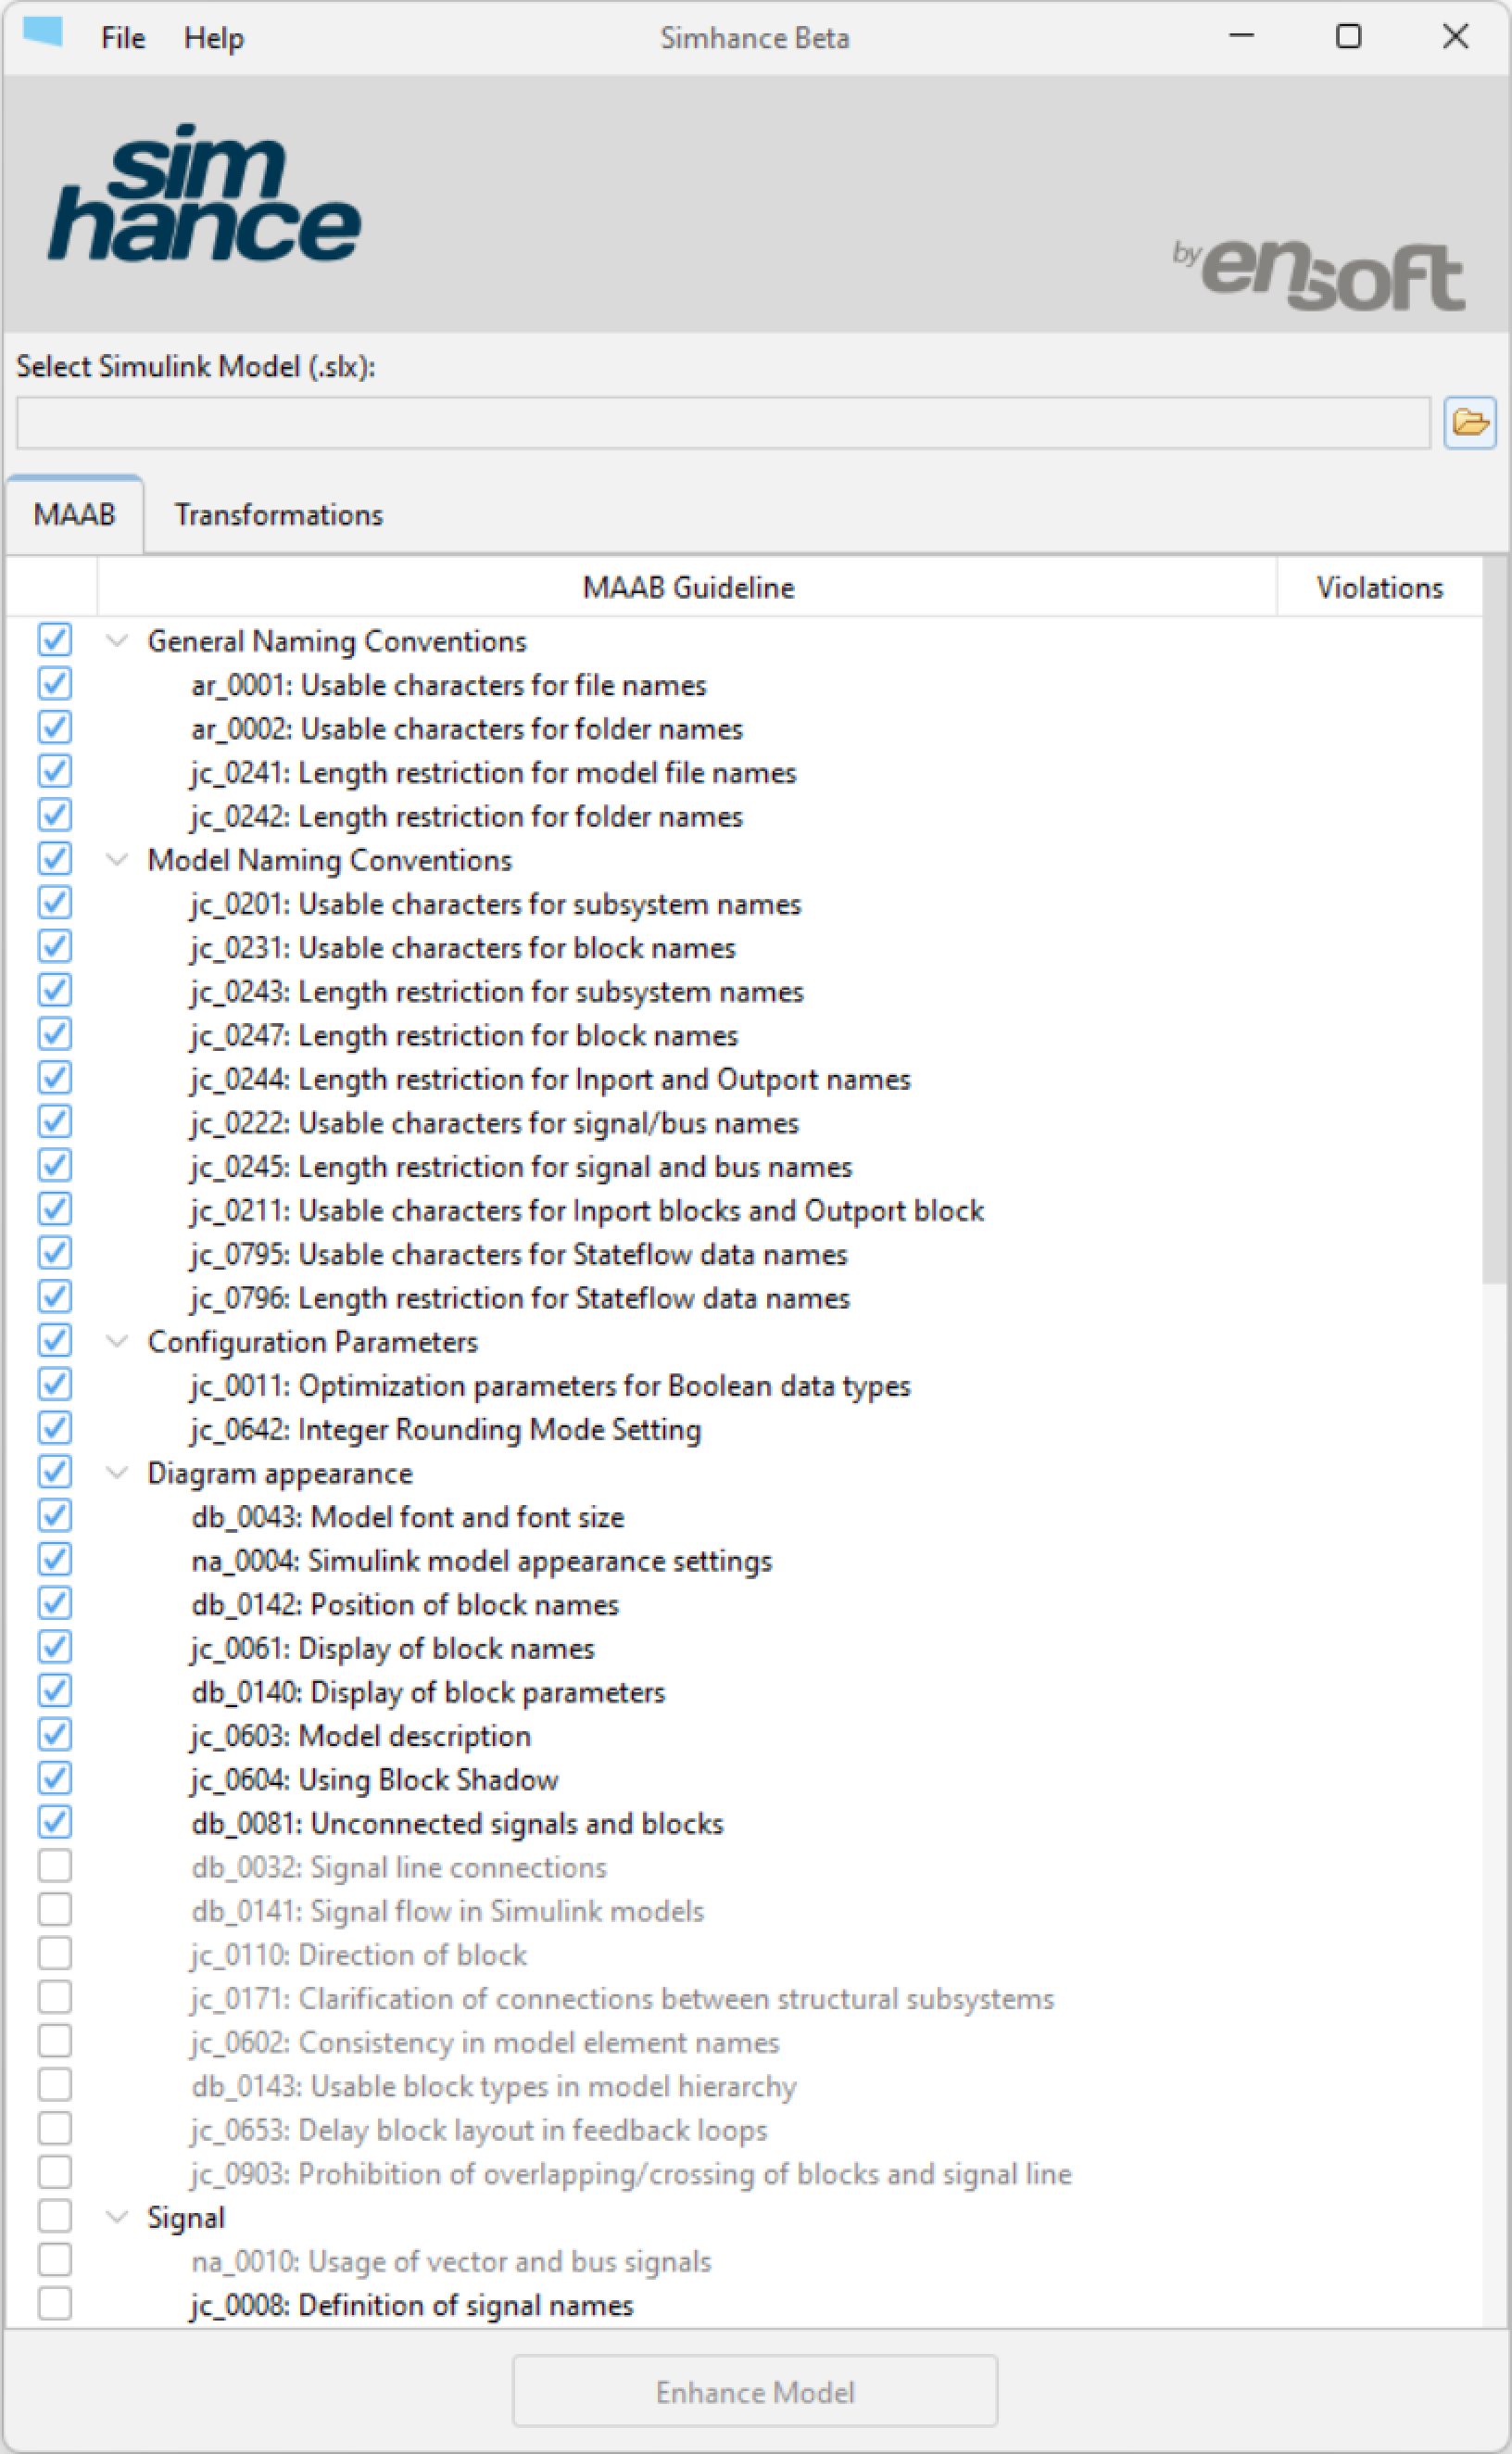Click the MAAB Guideline column header

coord(688,587)
